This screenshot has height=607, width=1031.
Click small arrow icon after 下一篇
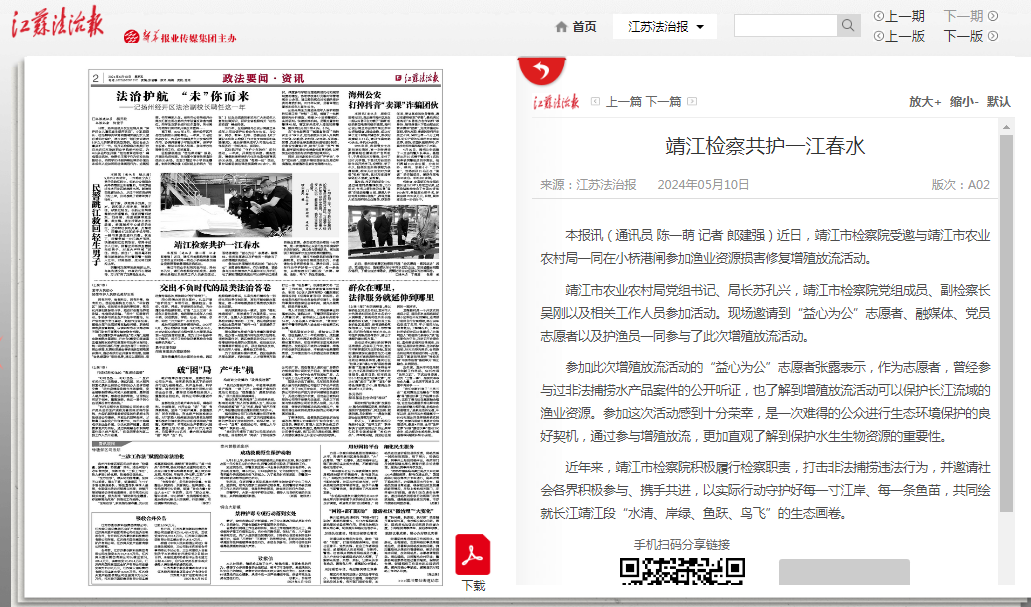coord(692,101)
